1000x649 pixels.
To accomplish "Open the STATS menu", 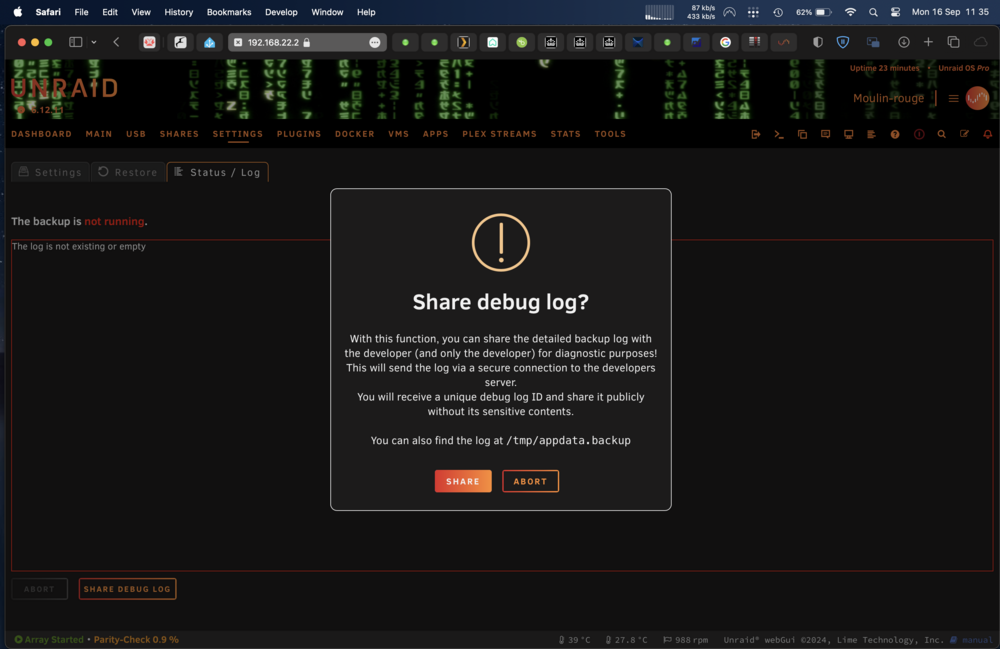I will click(x=566, y=134).
